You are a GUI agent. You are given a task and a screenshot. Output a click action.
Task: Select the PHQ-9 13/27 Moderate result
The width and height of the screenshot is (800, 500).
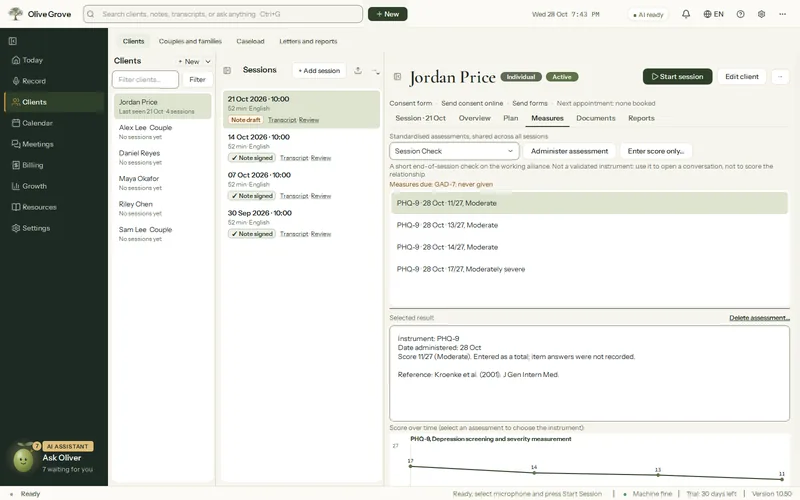[589, 225]
